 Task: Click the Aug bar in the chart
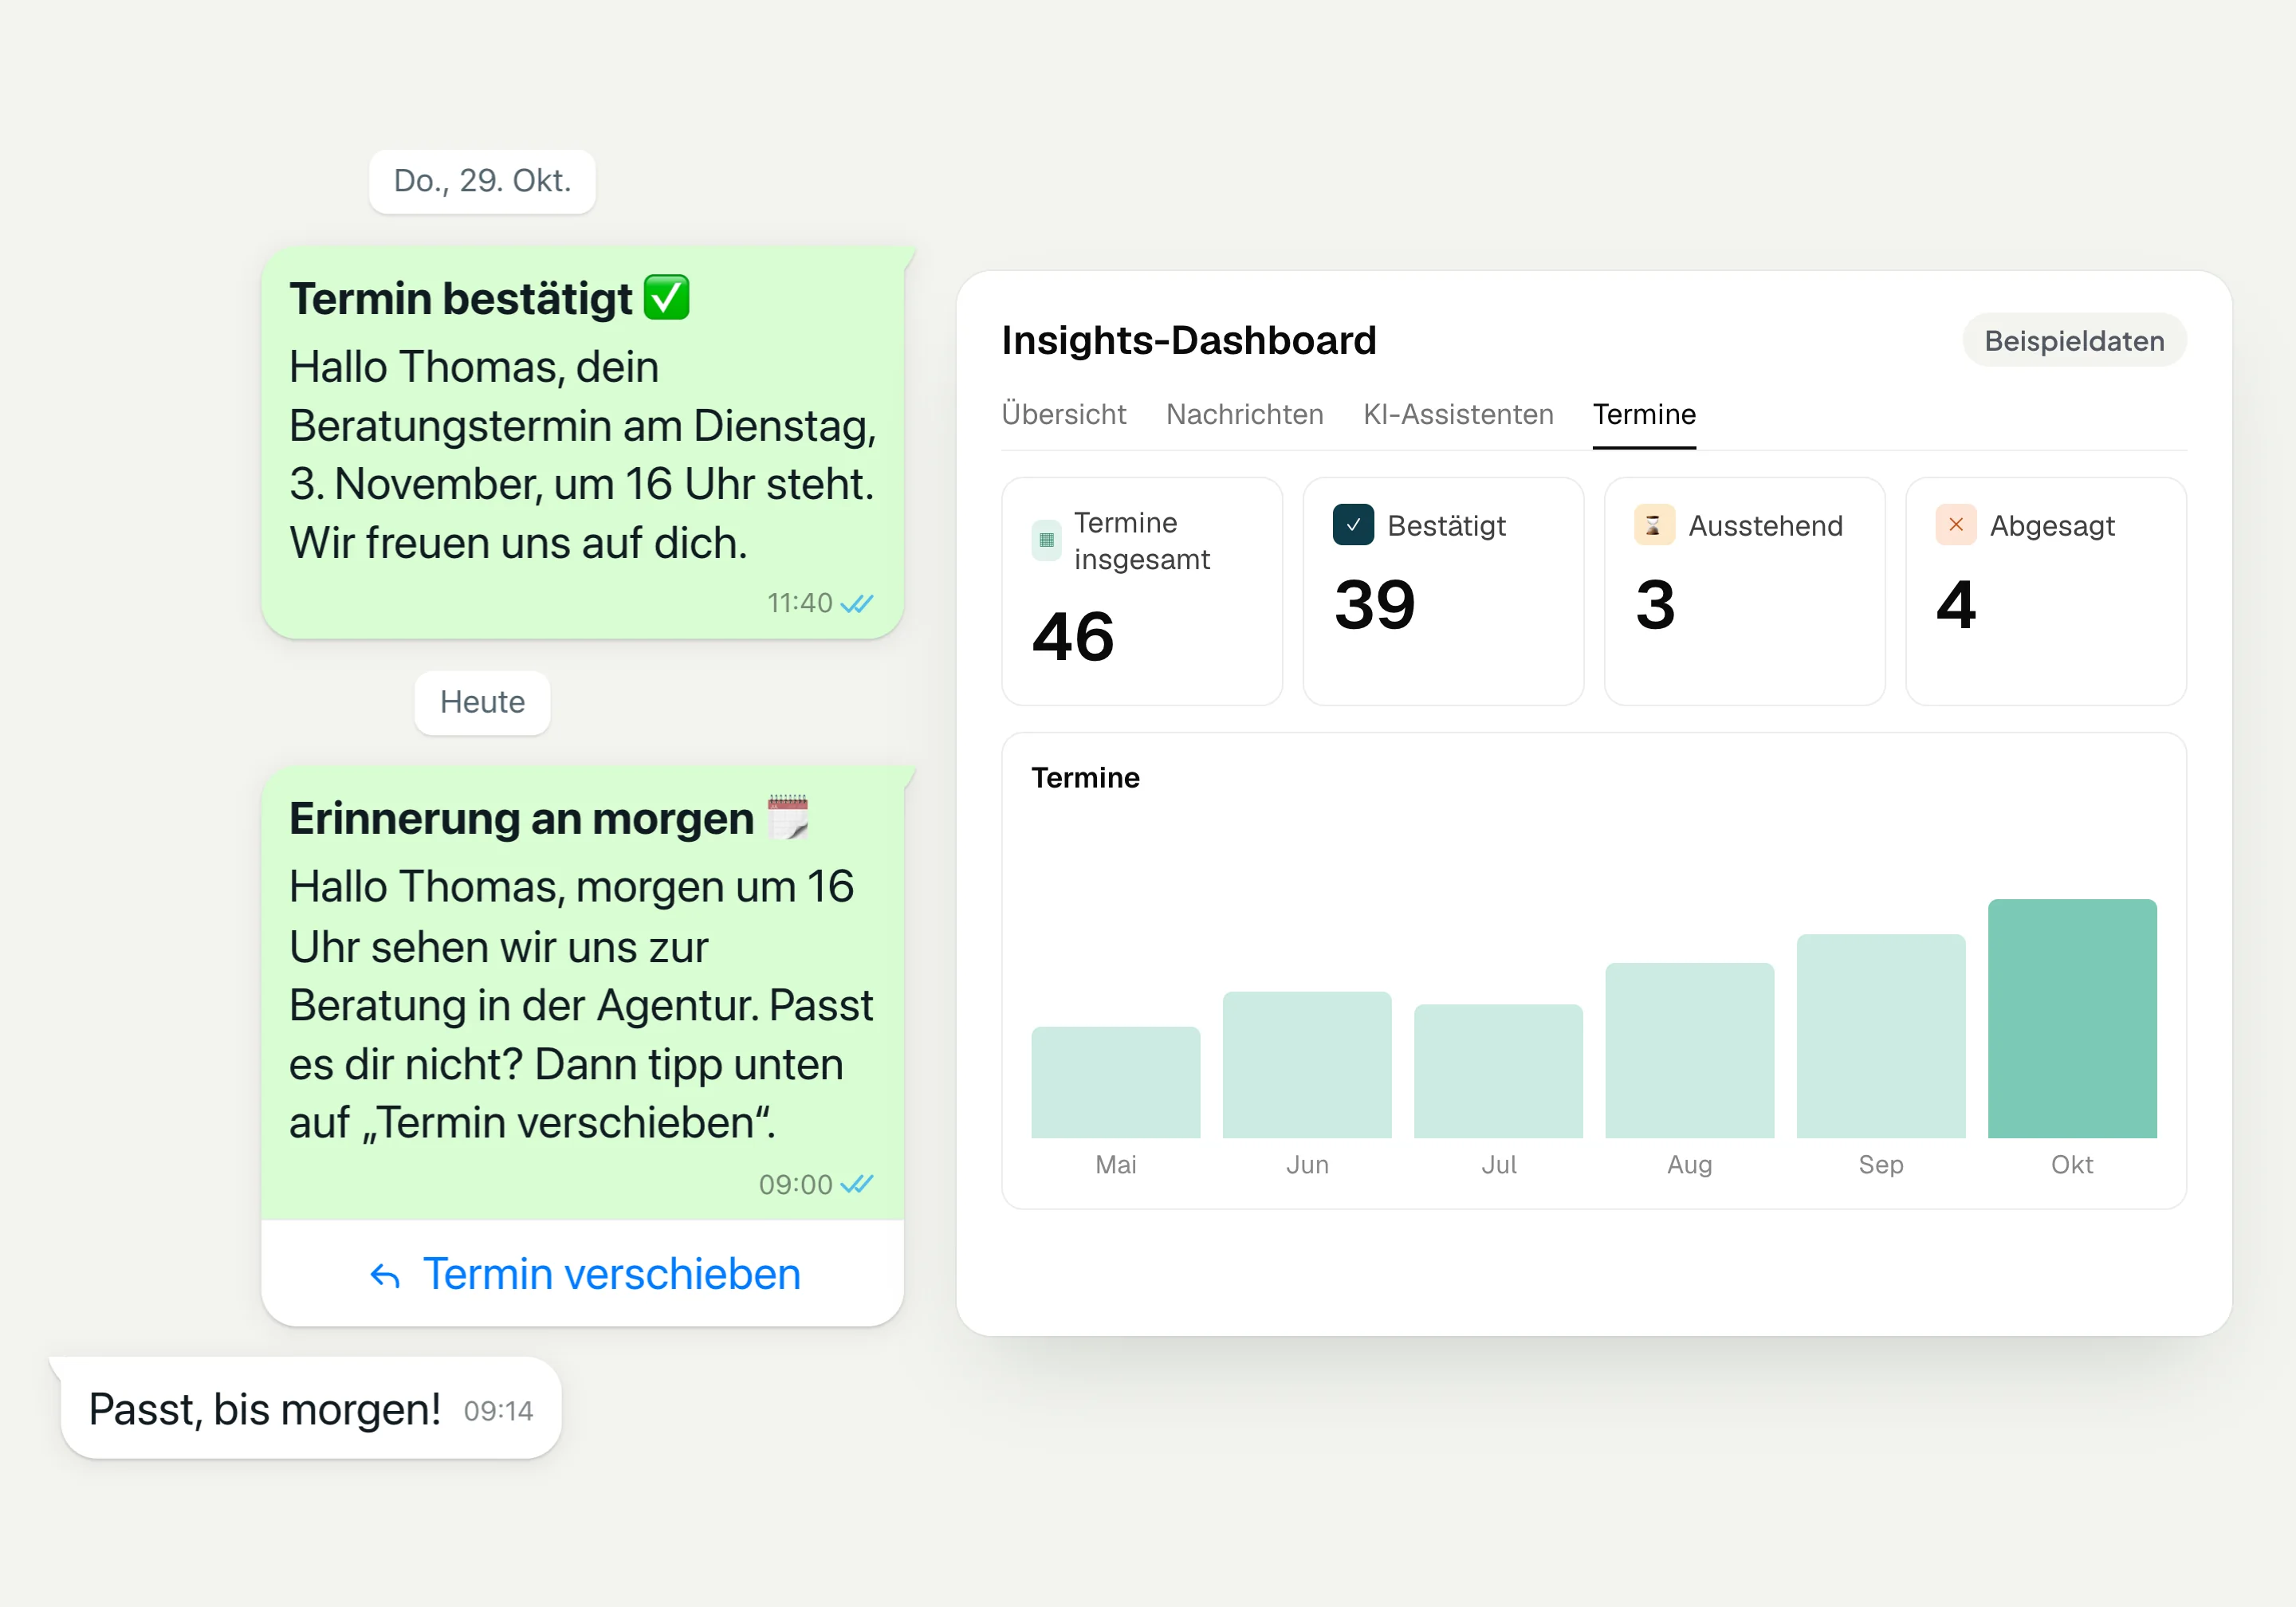[1689, 1051]
